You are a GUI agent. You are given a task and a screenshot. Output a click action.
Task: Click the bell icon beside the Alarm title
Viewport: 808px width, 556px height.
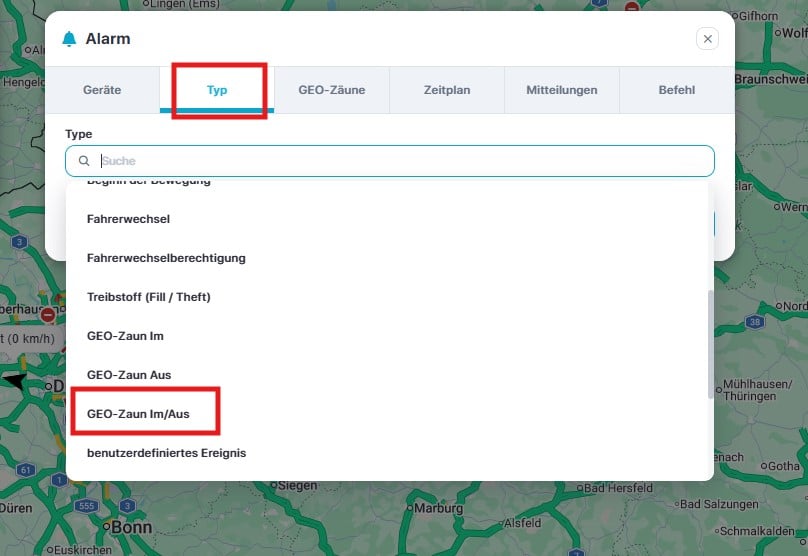(69, 39)
